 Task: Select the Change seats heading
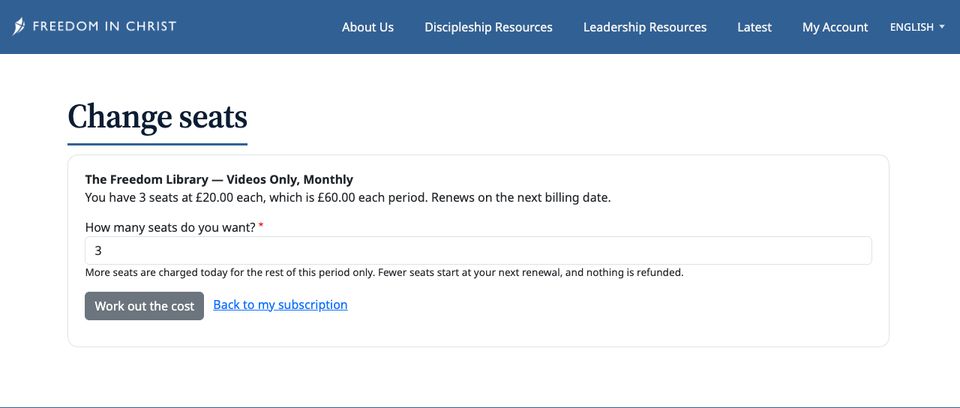click(157, 117)
